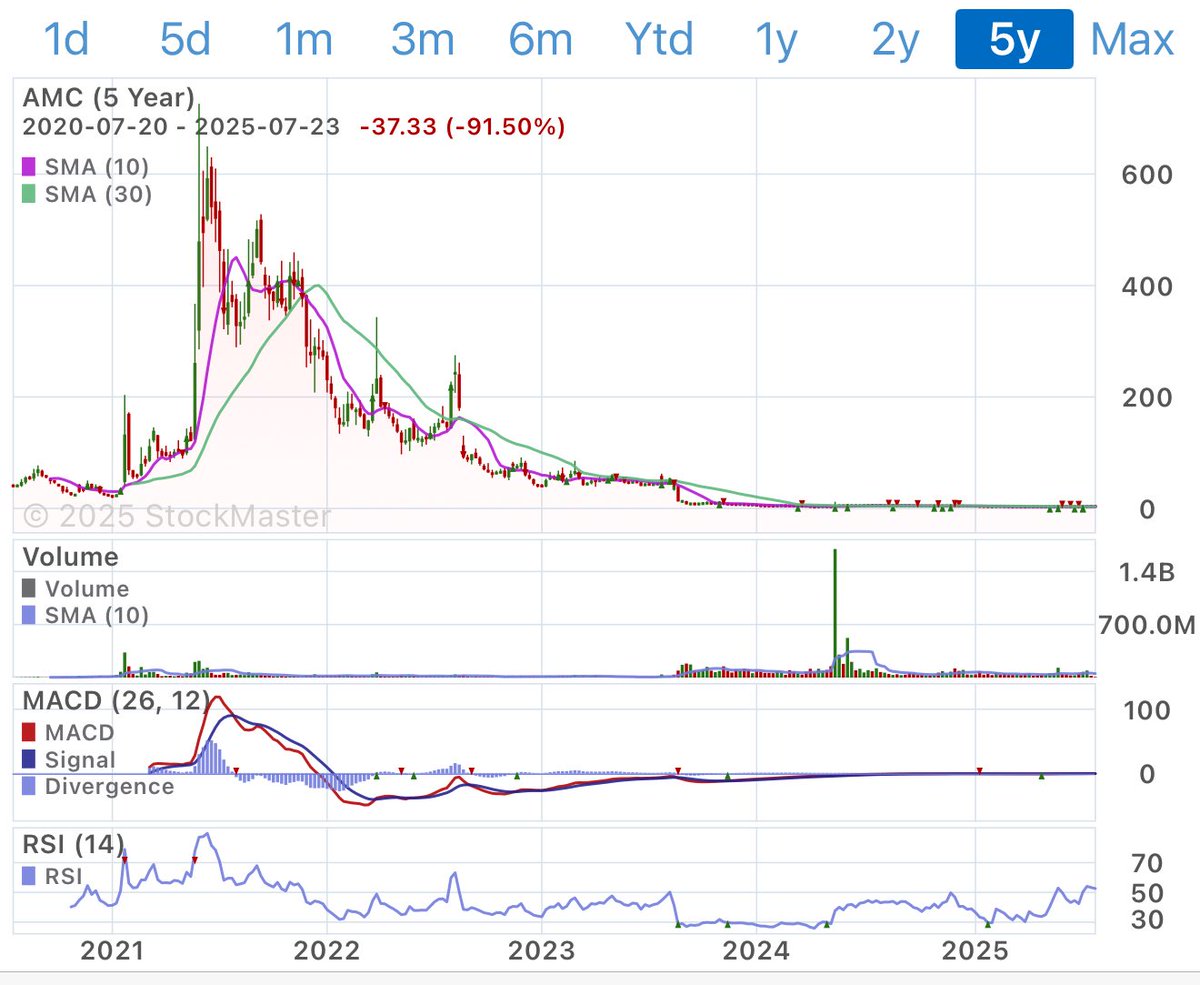Switch to the 1m range tab

coord(304,40)
